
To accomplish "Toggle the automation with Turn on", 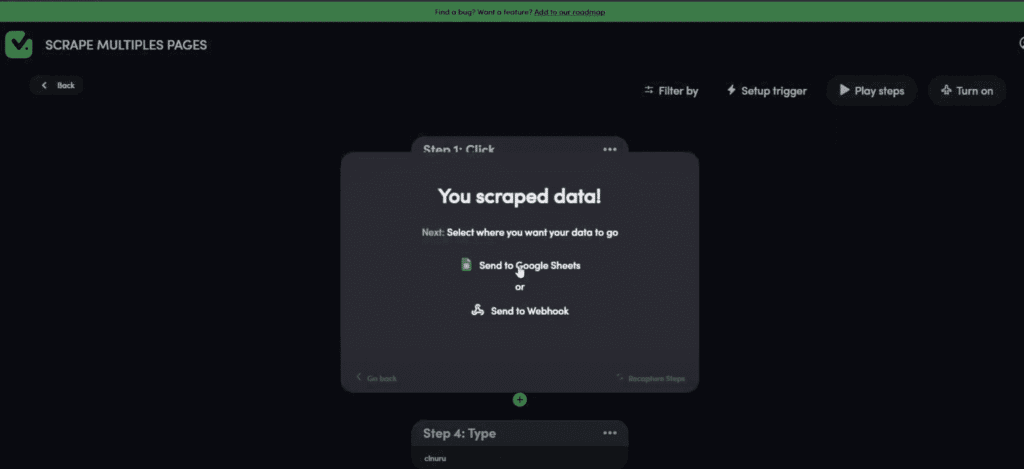I will point(967,91).
